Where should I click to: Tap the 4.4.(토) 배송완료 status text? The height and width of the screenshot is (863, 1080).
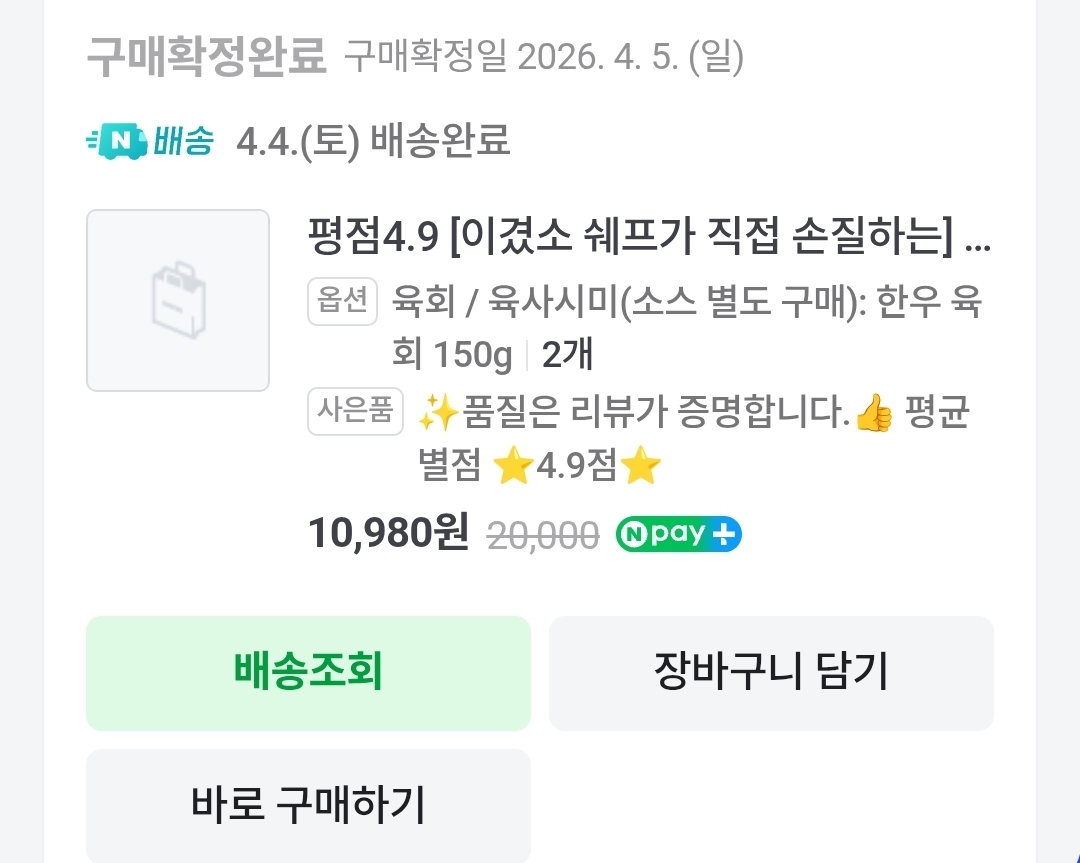tap(373, 142)
